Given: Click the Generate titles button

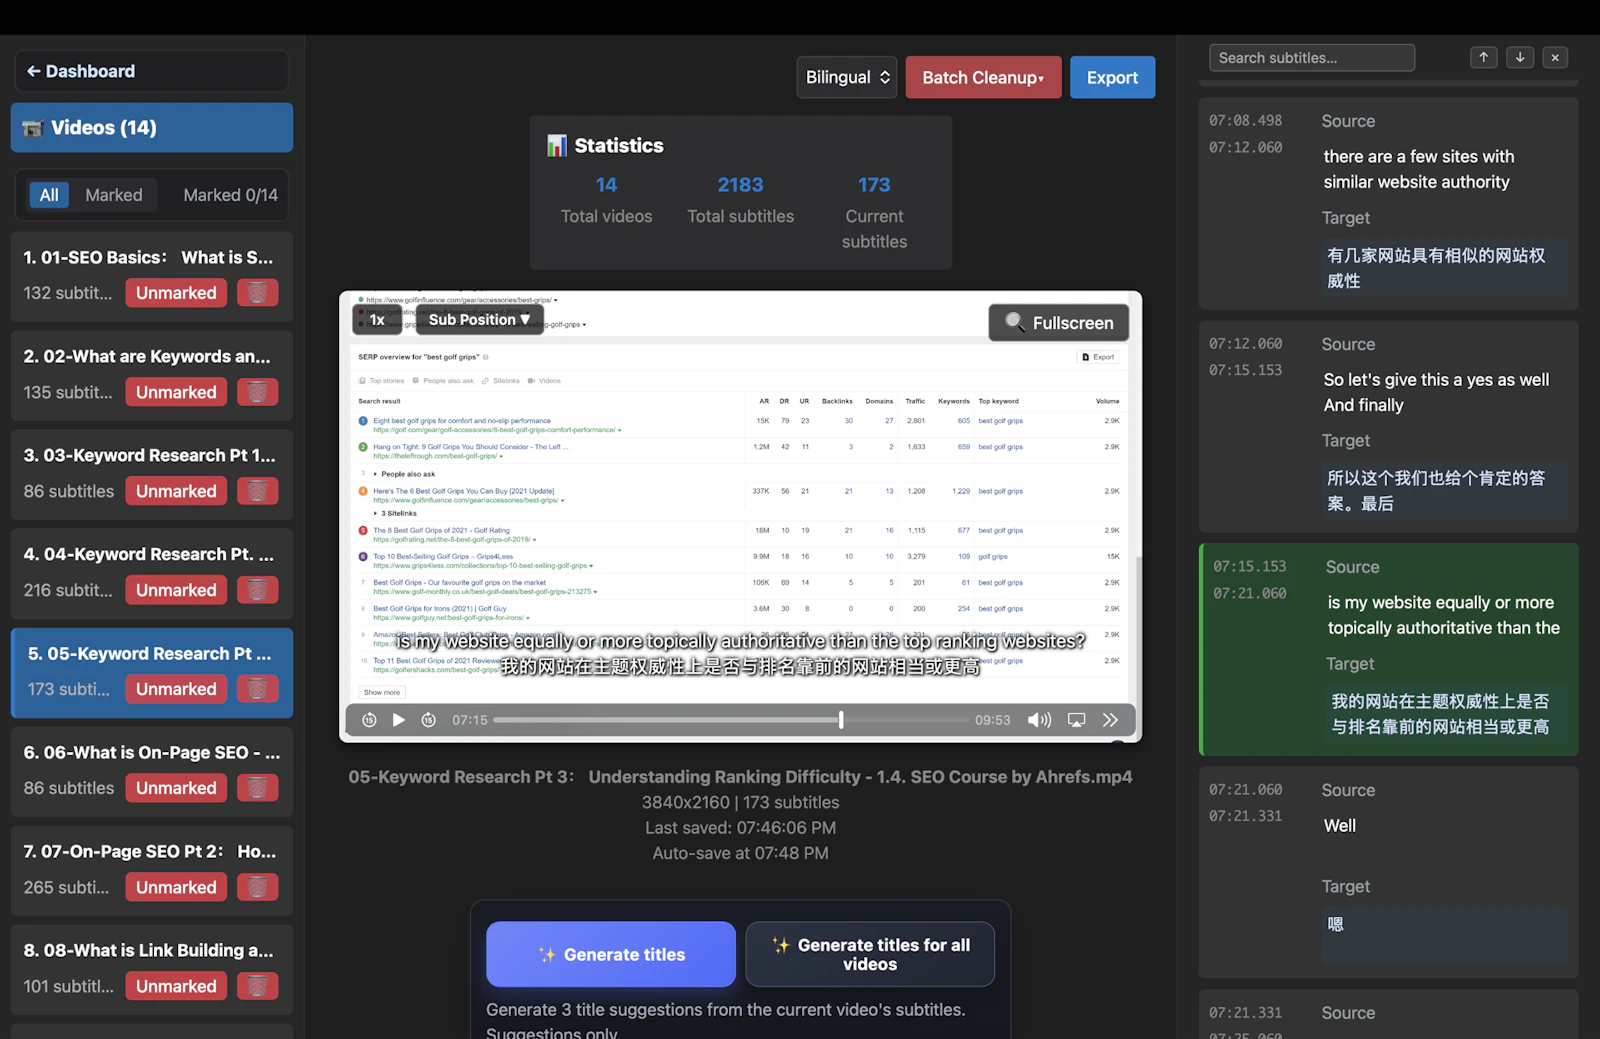Looking at the screenshot, I should coord(611,954).
